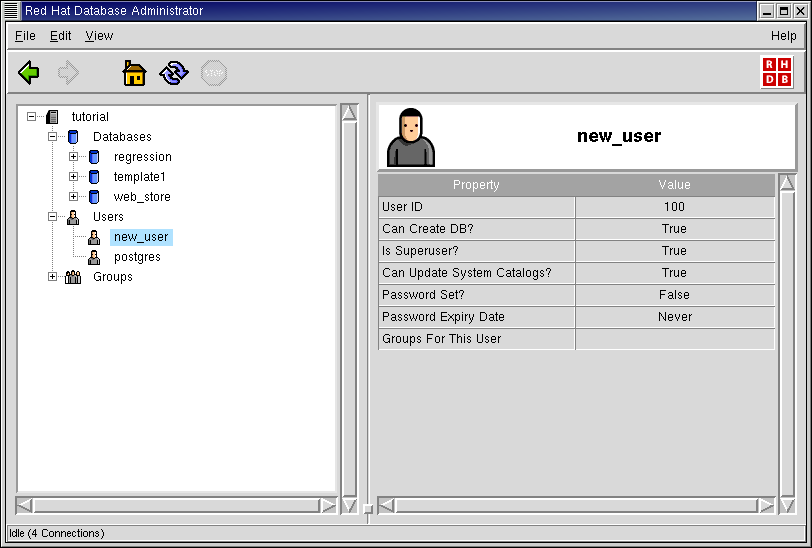Viewport: 812px width, 548px height.
Task: Go to Home via house icon
Action: 134,73
